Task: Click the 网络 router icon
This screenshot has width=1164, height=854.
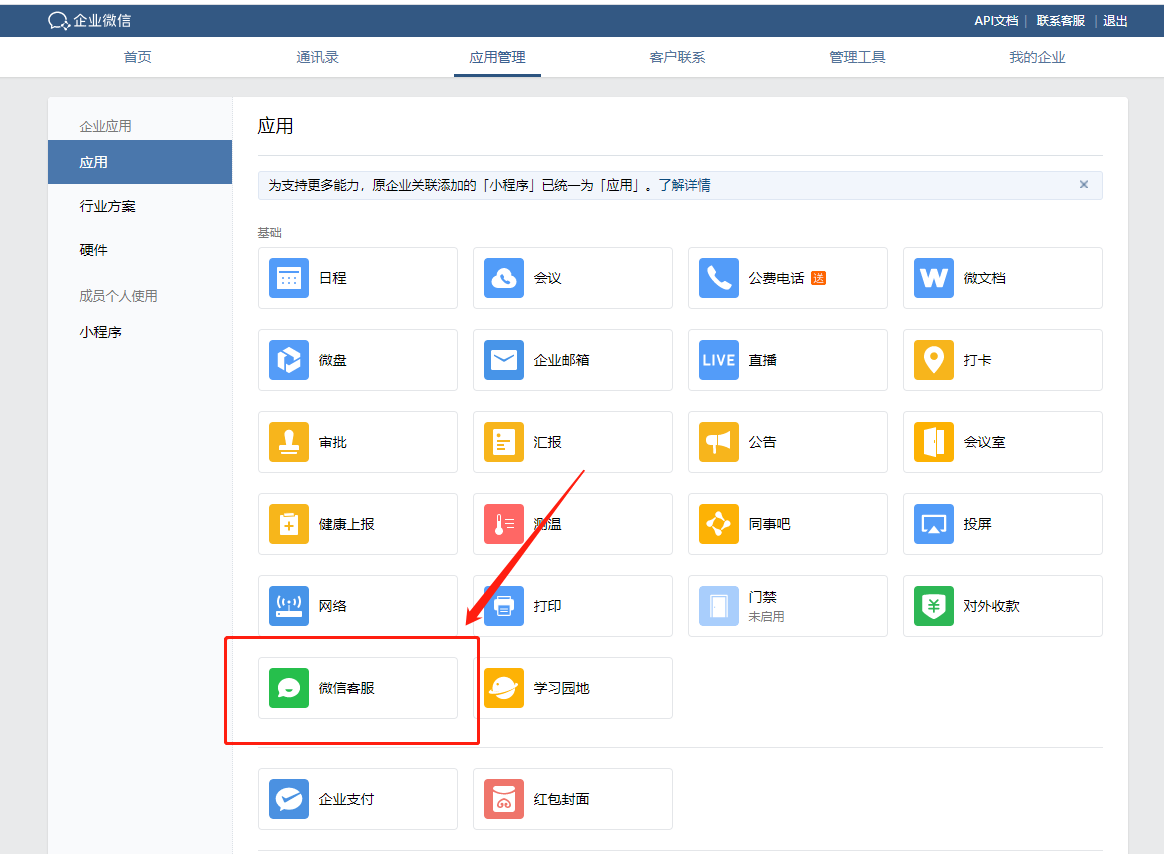Action: pos(289,606)
